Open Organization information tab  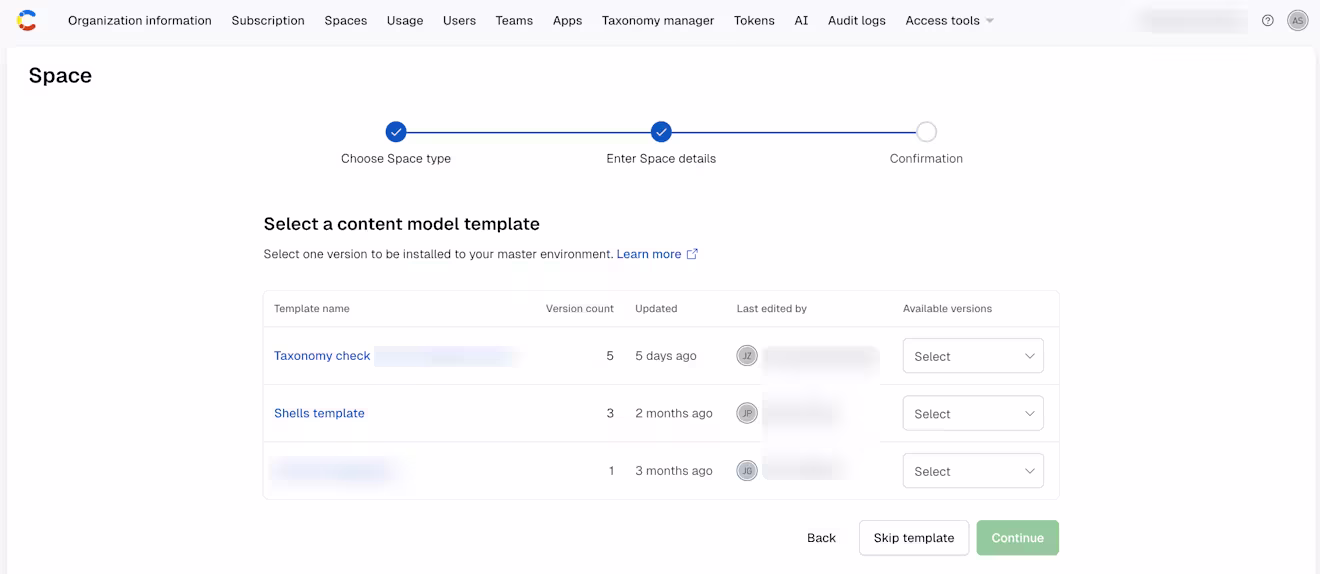[x=140, y=20]
